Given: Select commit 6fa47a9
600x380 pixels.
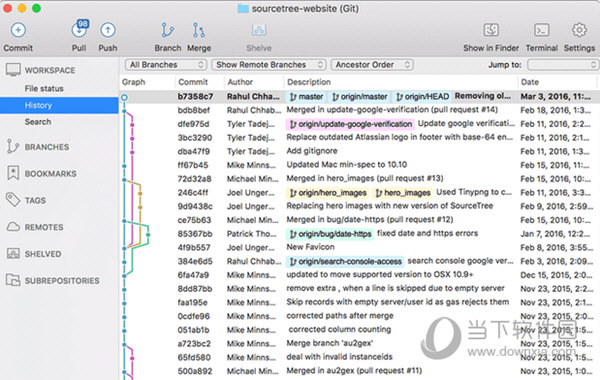Looking at the screenshot, I should (359, 275).
